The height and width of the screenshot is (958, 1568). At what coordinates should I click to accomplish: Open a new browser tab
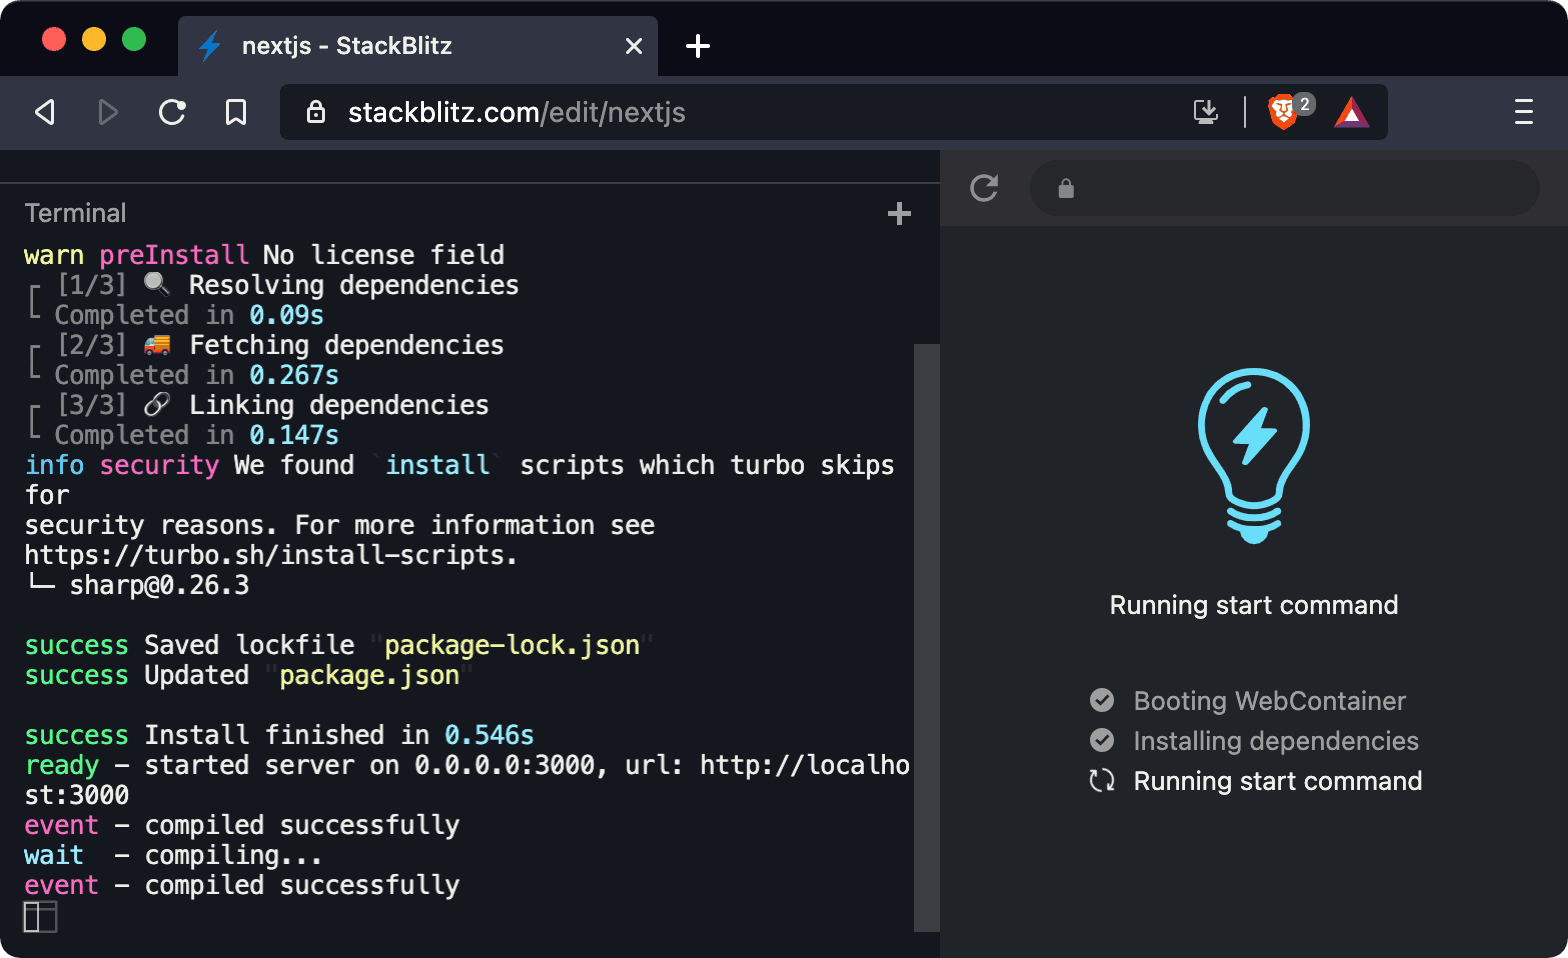[698, 46]
